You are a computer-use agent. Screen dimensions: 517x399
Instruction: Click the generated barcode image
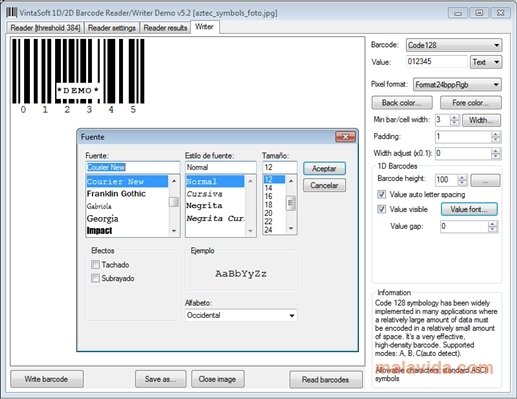[78, 76]
